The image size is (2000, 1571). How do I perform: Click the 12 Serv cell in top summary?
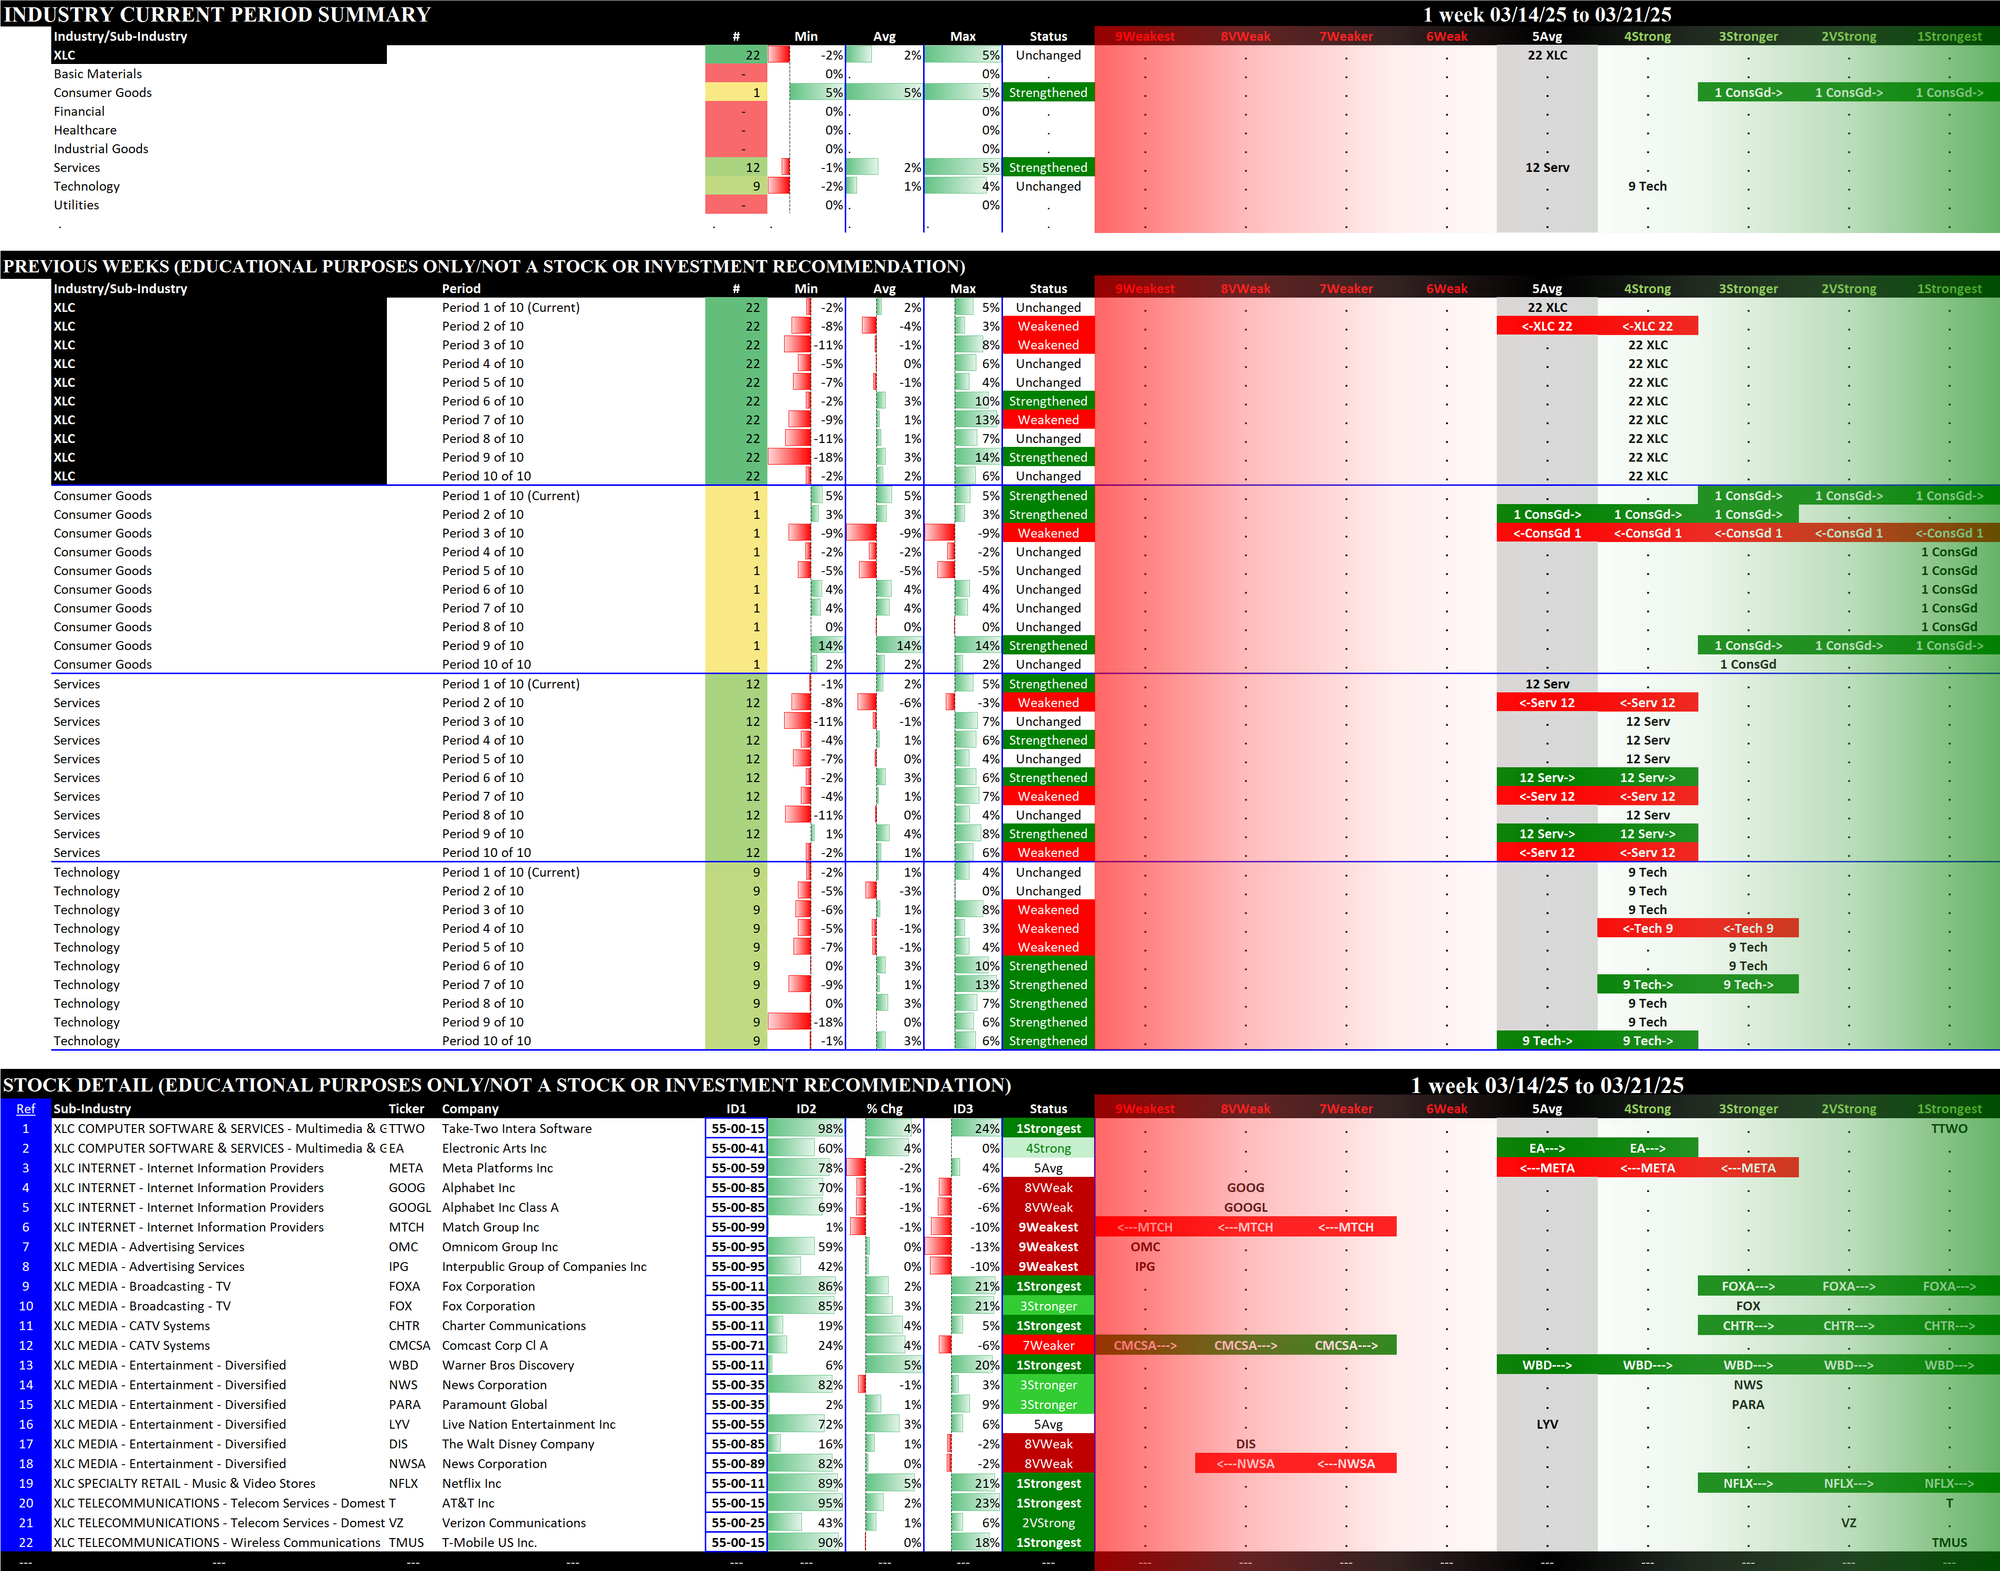point(1546,167)
